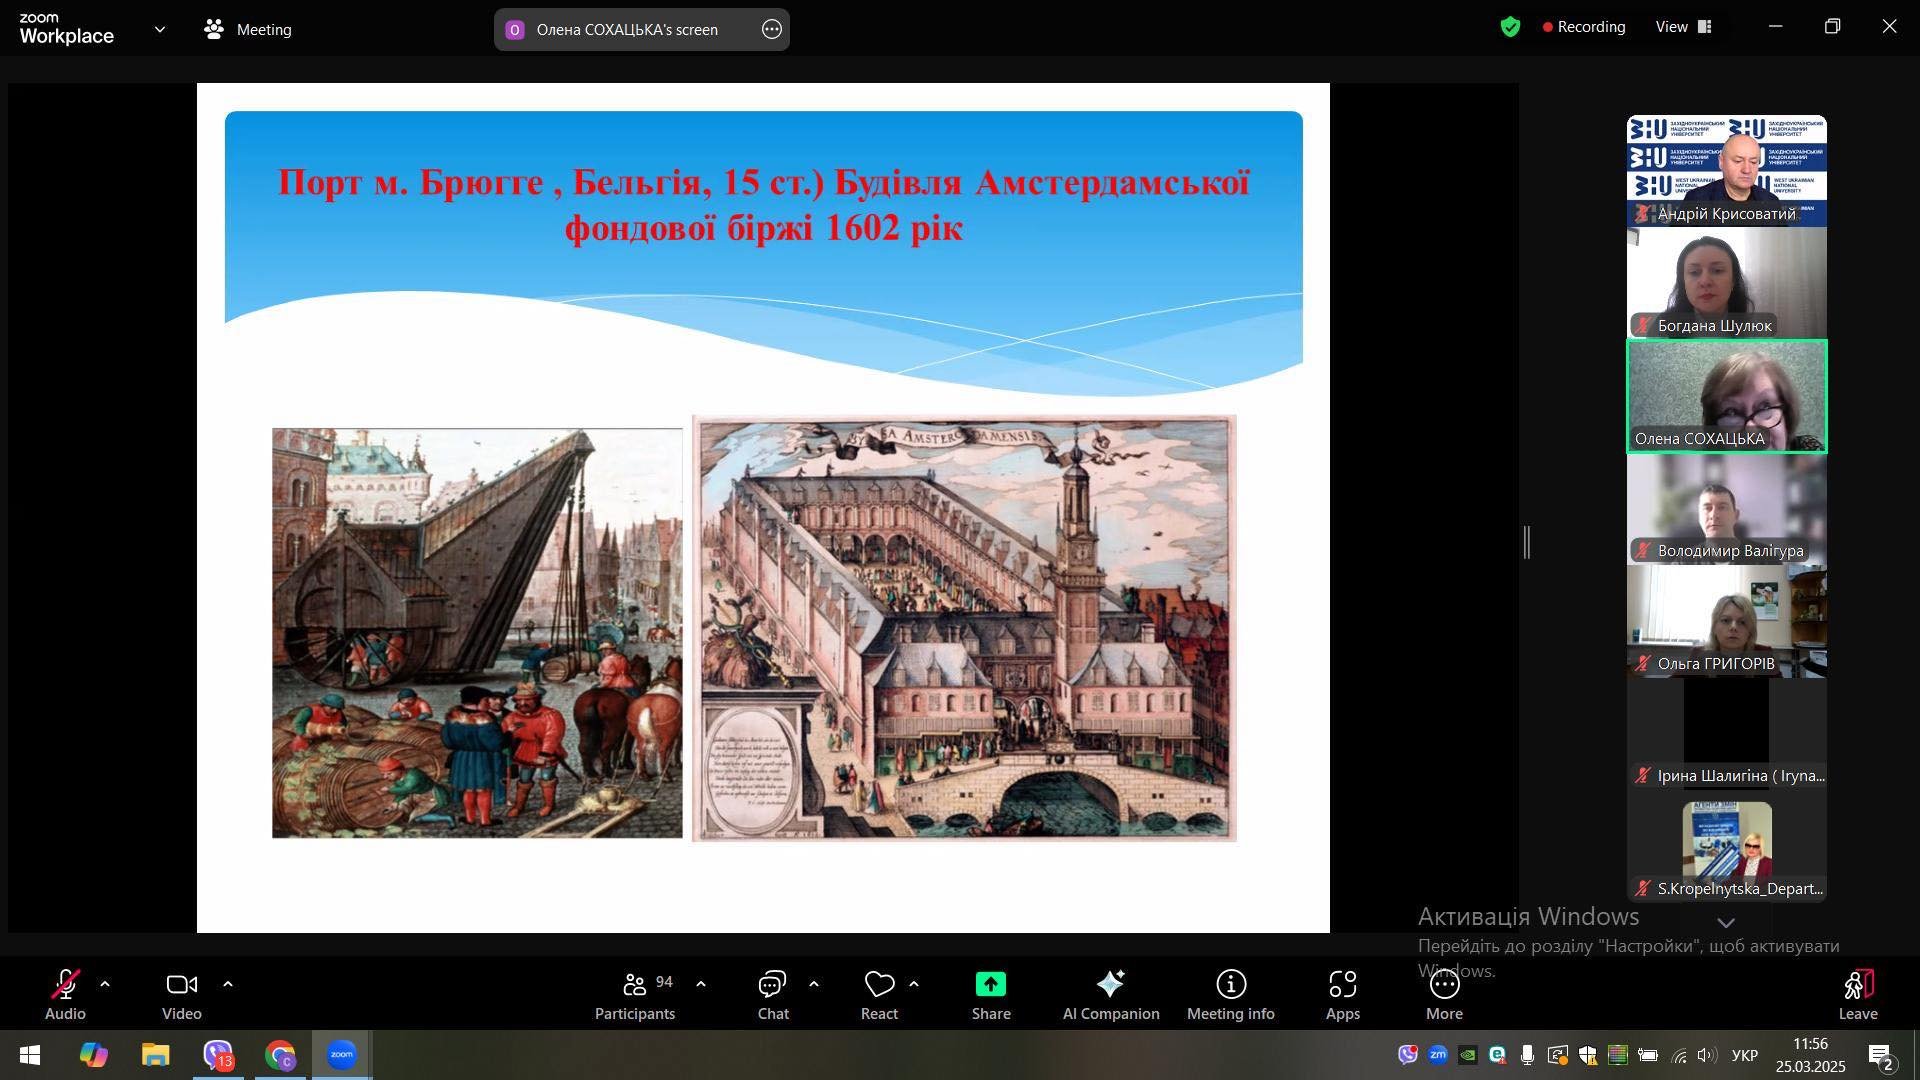Image resolution: width=1920 pixels, height=1080 pixels.
Task: Select Андрій Крисоватий video thumbnail
Action: point(1727,171)
